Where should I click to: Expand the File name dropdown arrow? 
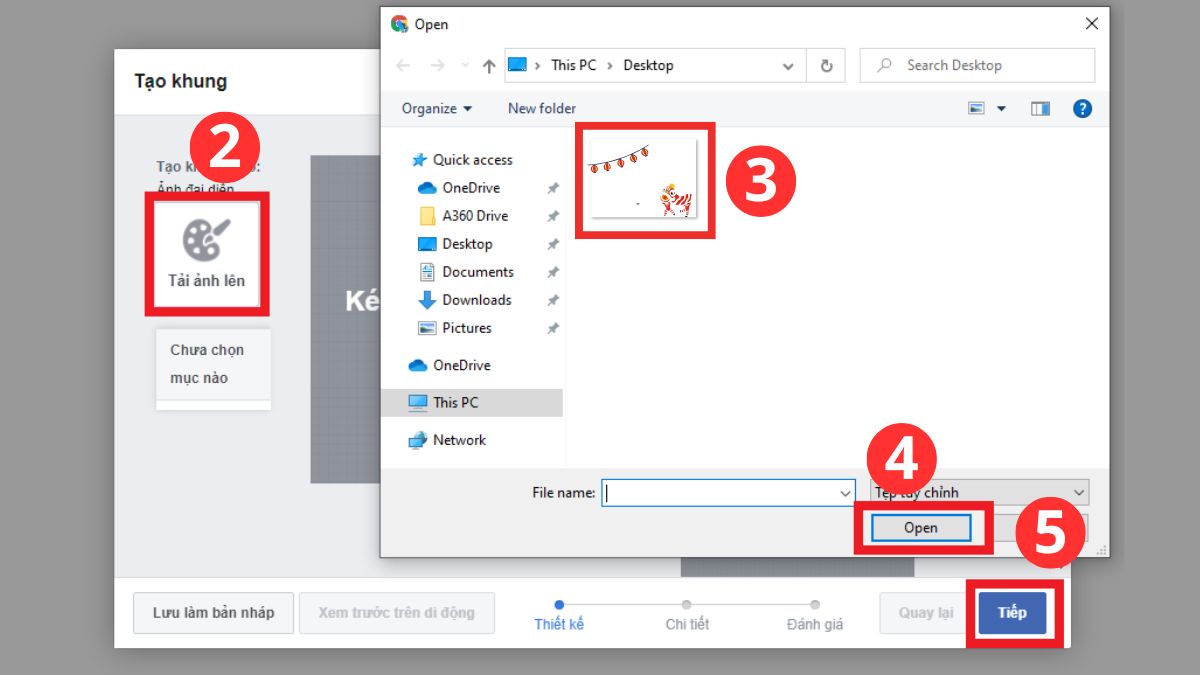click(843, 492)
